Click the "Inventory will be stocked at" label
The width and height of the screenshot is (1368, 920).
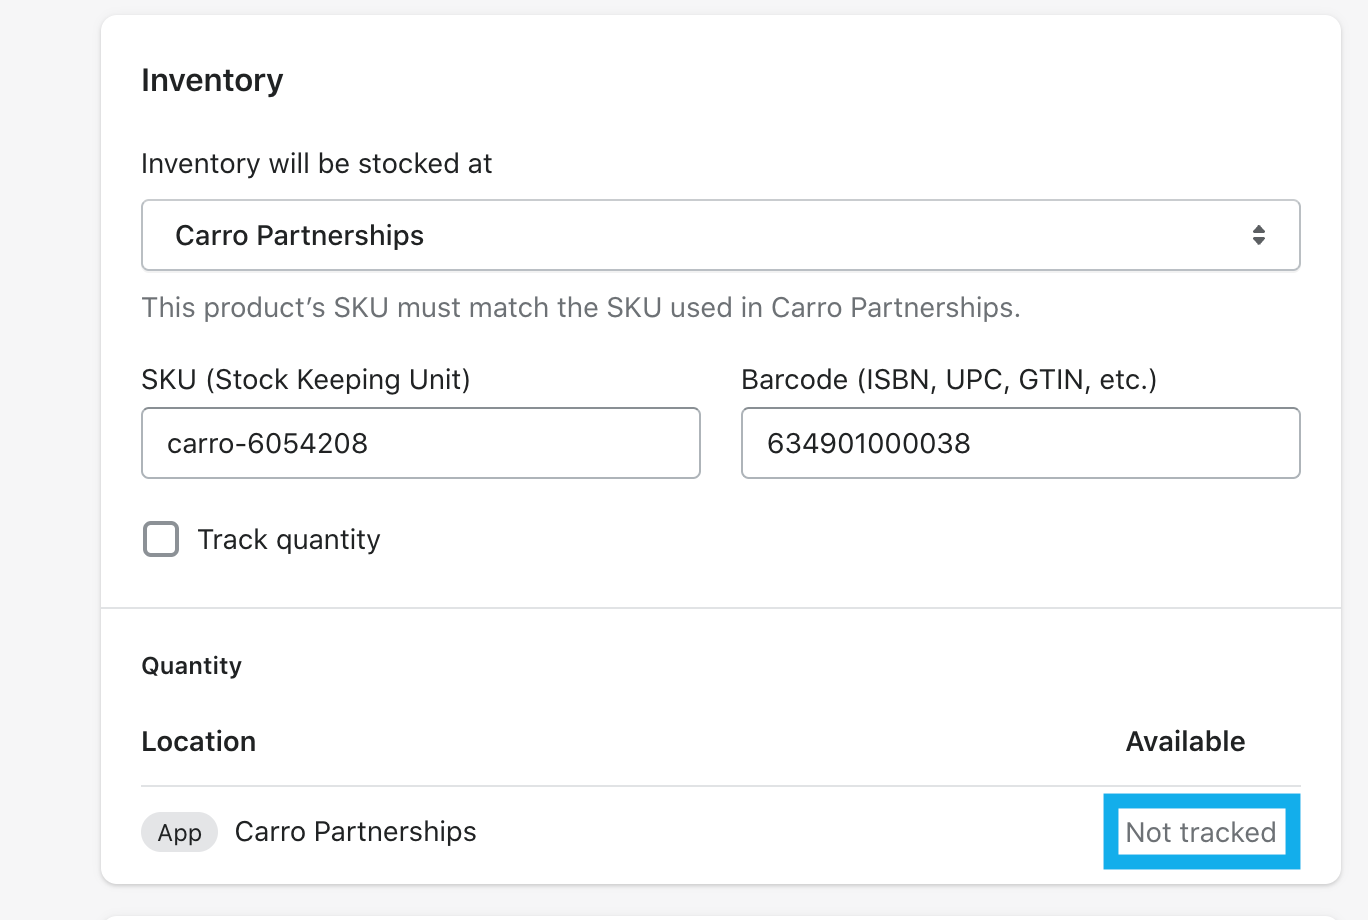tap(316, 164)
